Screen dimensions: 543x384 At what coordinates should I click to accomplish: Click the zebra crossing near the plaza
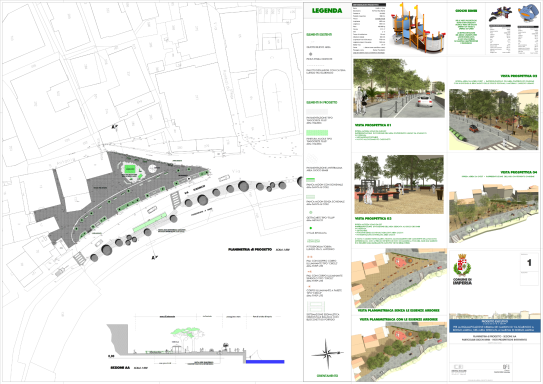coord(176,200)
